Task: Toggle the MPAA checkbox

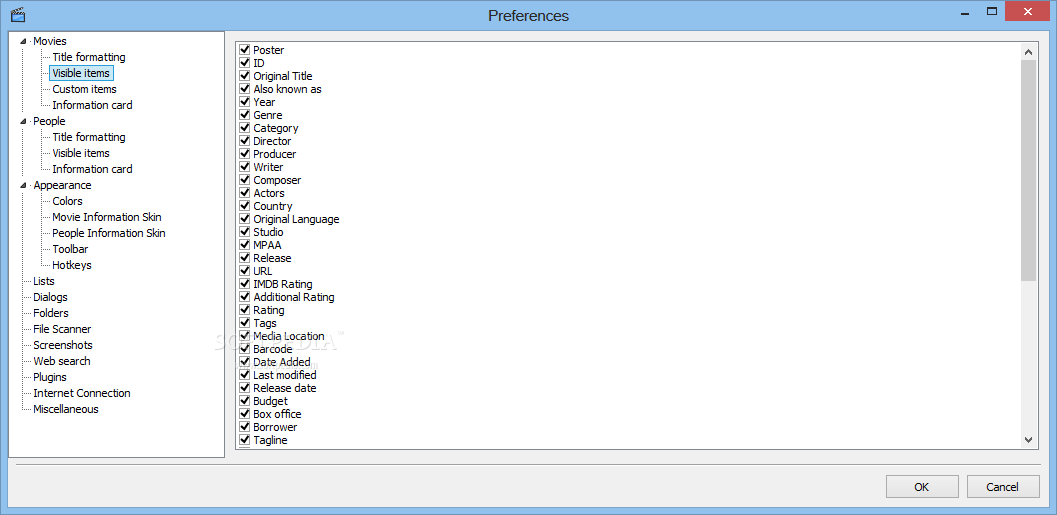Action: tap(245, 245)
